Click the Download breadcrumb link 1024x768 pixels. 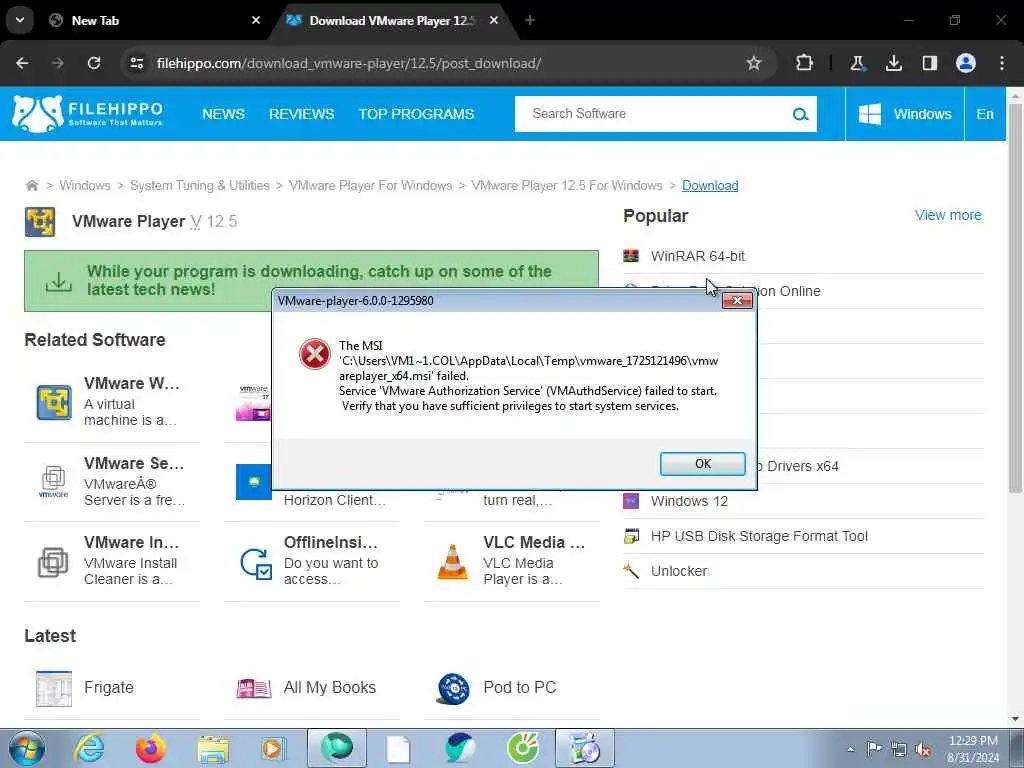(710, 185)
